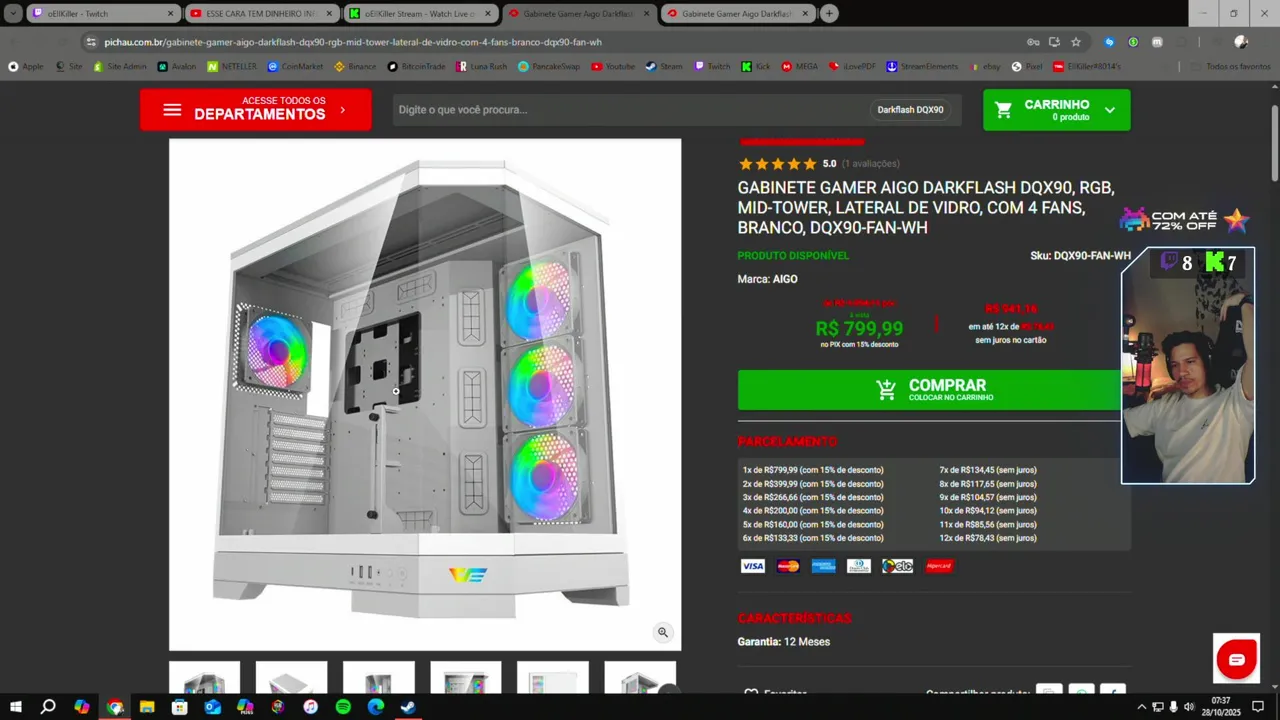Open the Twitch bookmark

click(712, 66)
